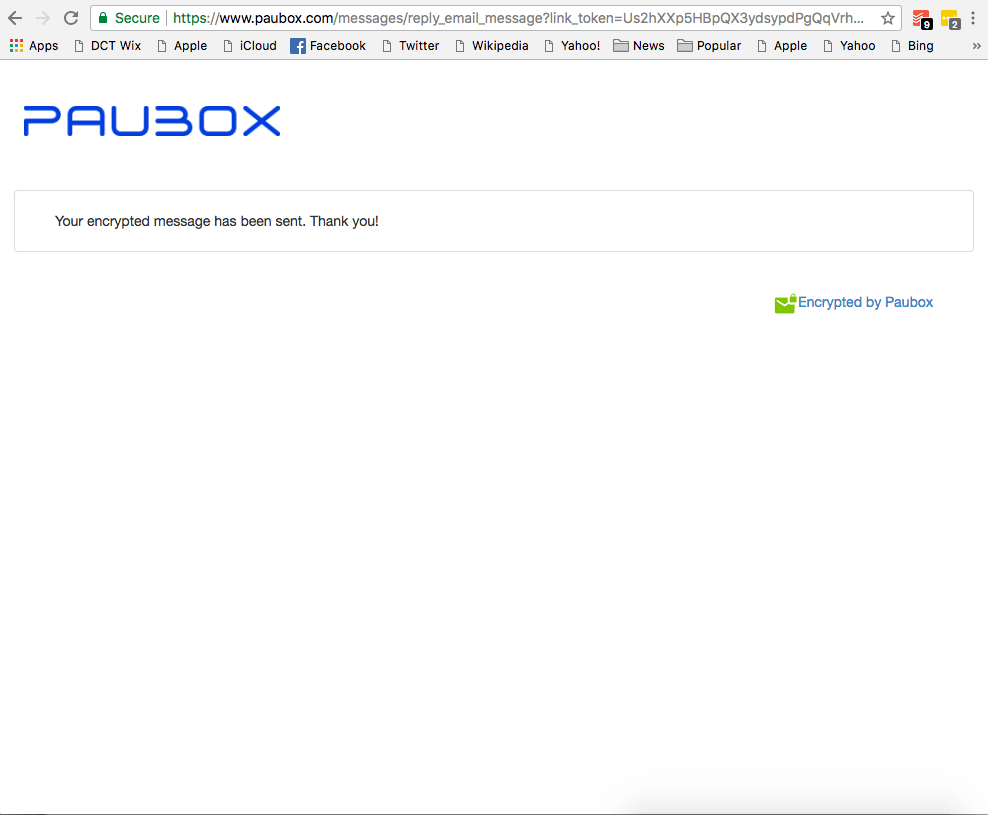Open the Twitter bookmark
Screen dimensions: 988x815
410,46
